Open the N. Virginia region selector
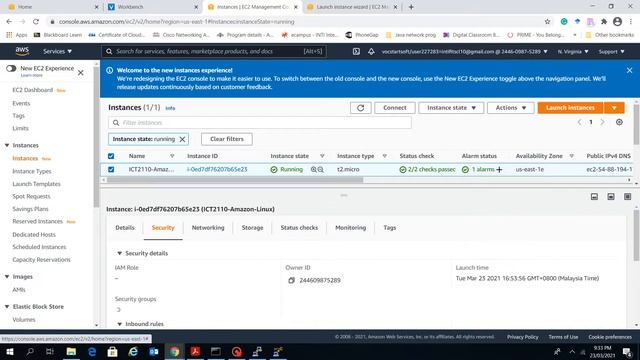The height and width of the screenshot is (360, 640). click(x=573, y=51)
